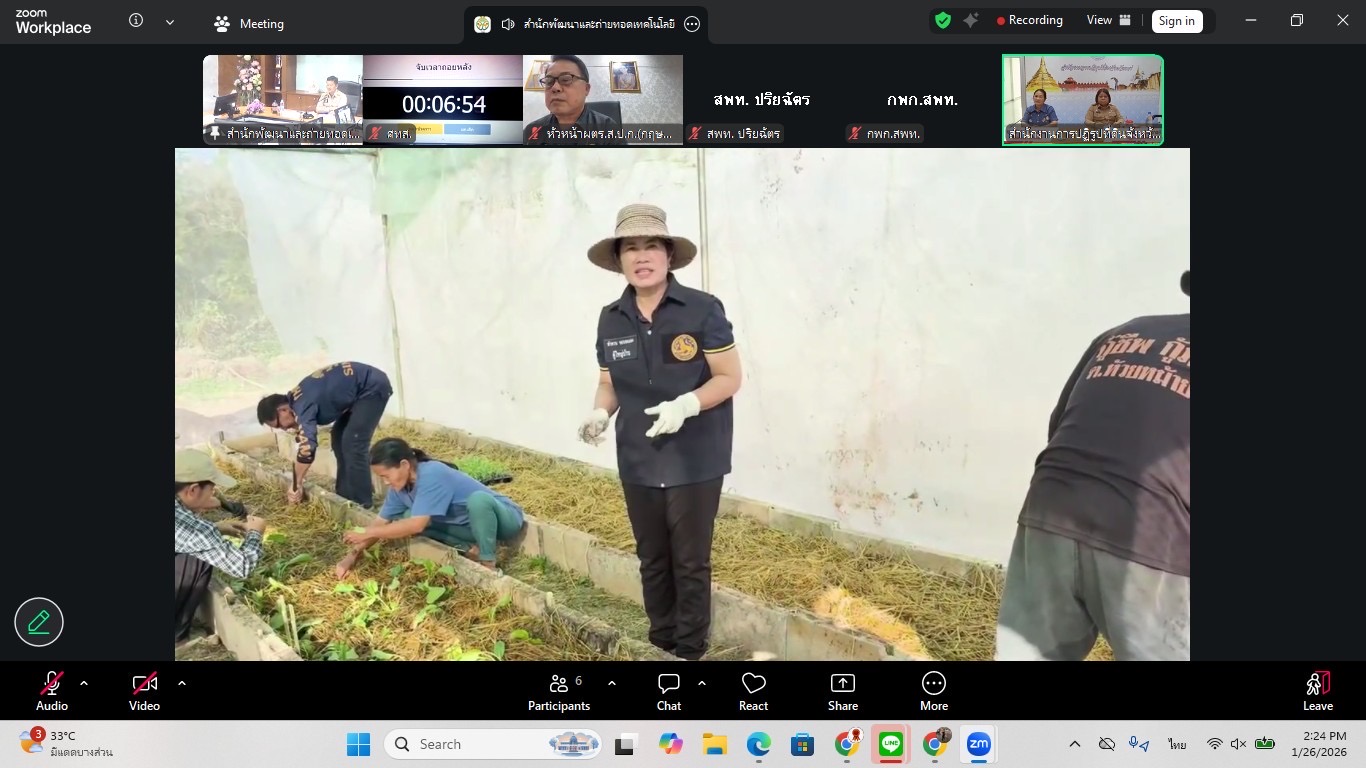Open the React reactions menu
Image resolution: width=1366 pixels, height=768 pixels.
753,690
